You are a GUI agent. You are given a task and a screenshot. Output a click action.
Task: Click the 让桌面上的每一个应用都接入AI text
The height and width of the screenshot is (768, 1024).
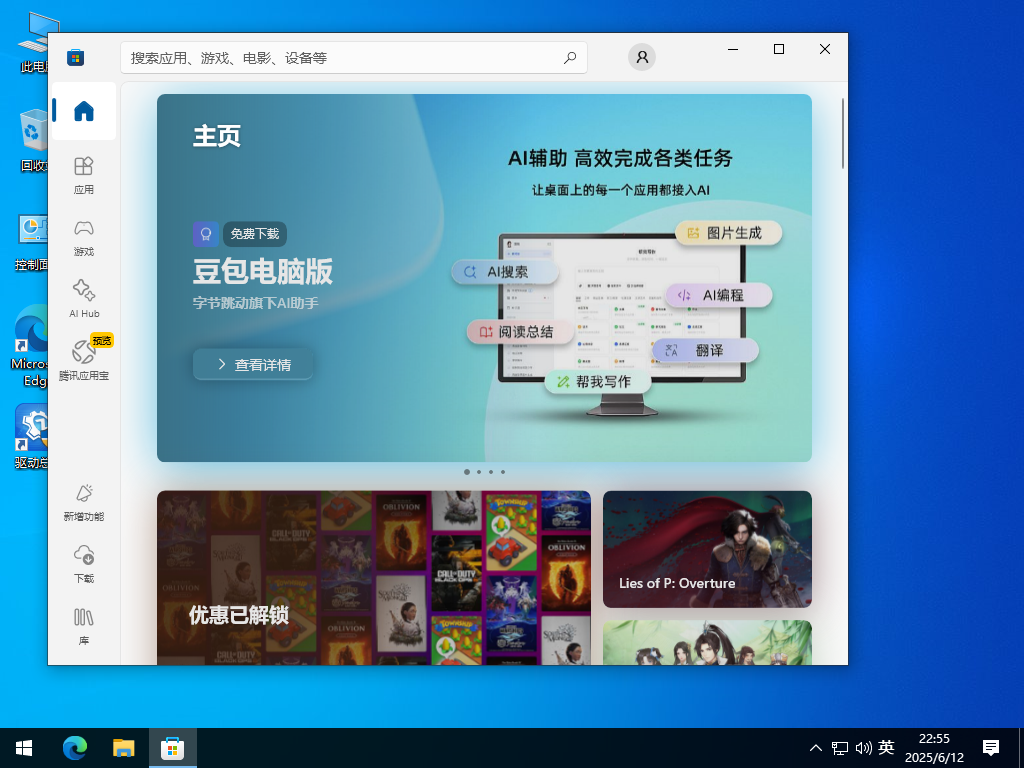click(620, 190)
